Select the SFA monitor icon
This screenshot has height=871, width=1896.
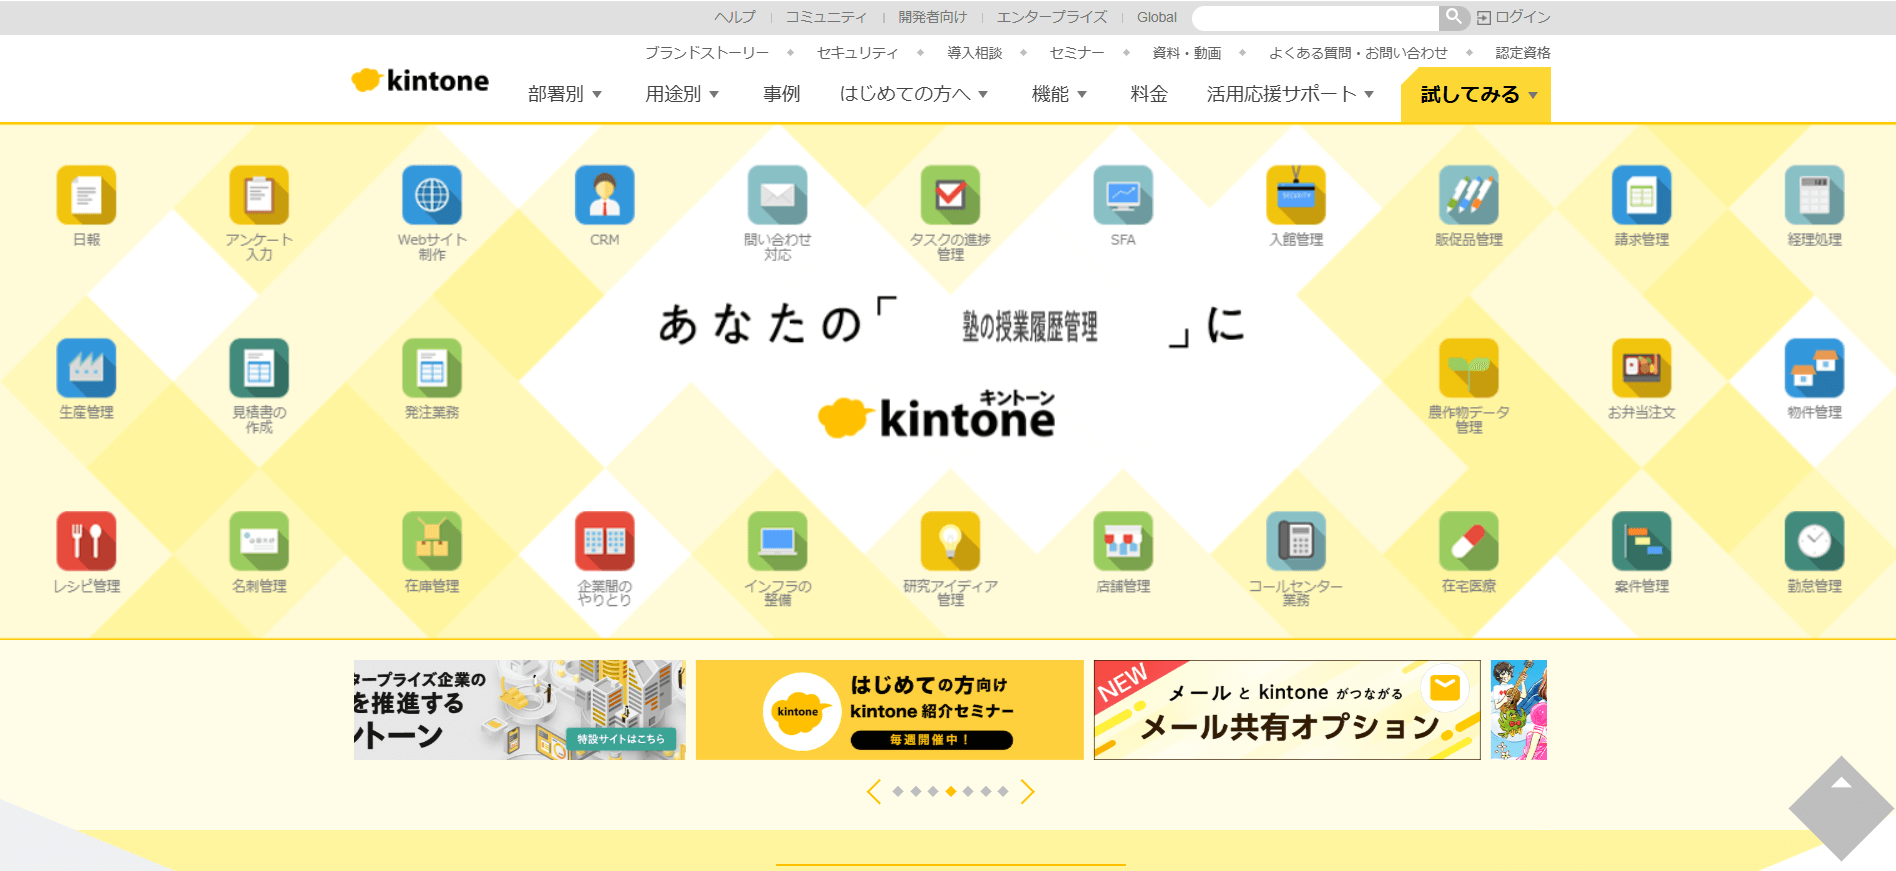coord(1123,195)
